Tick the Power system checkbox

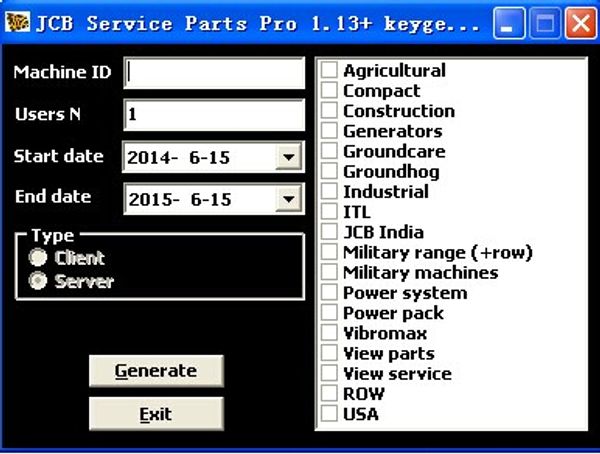tap(329, 292)
